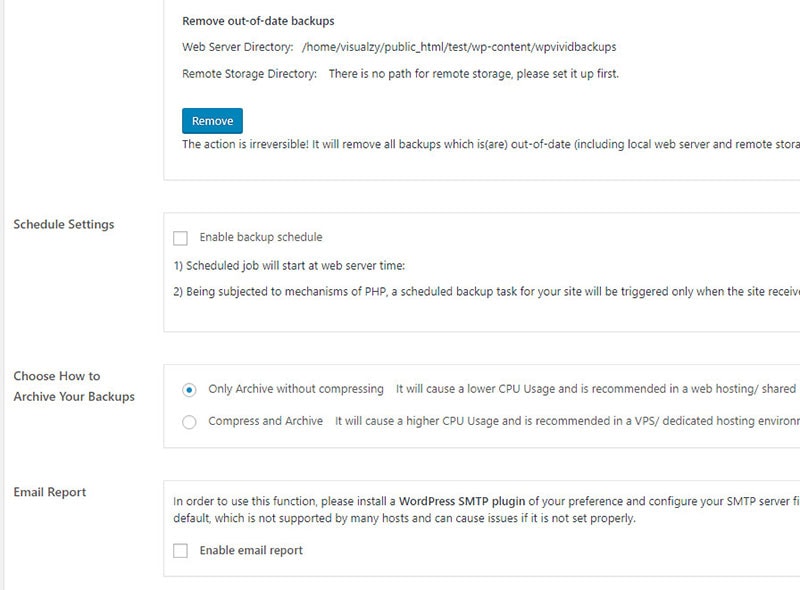
Task: Click the Choose How to Archive Your Backups heading
Action: point(73,386)
